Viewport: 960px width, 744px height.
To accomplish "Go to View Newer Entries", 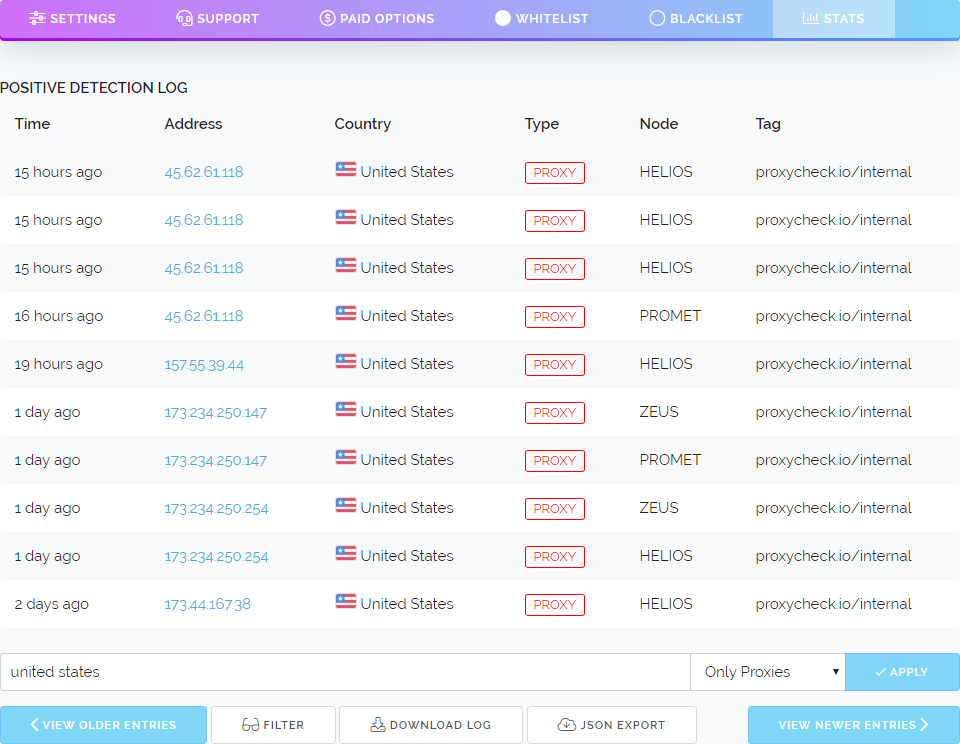I will click(x=853, y=725).
